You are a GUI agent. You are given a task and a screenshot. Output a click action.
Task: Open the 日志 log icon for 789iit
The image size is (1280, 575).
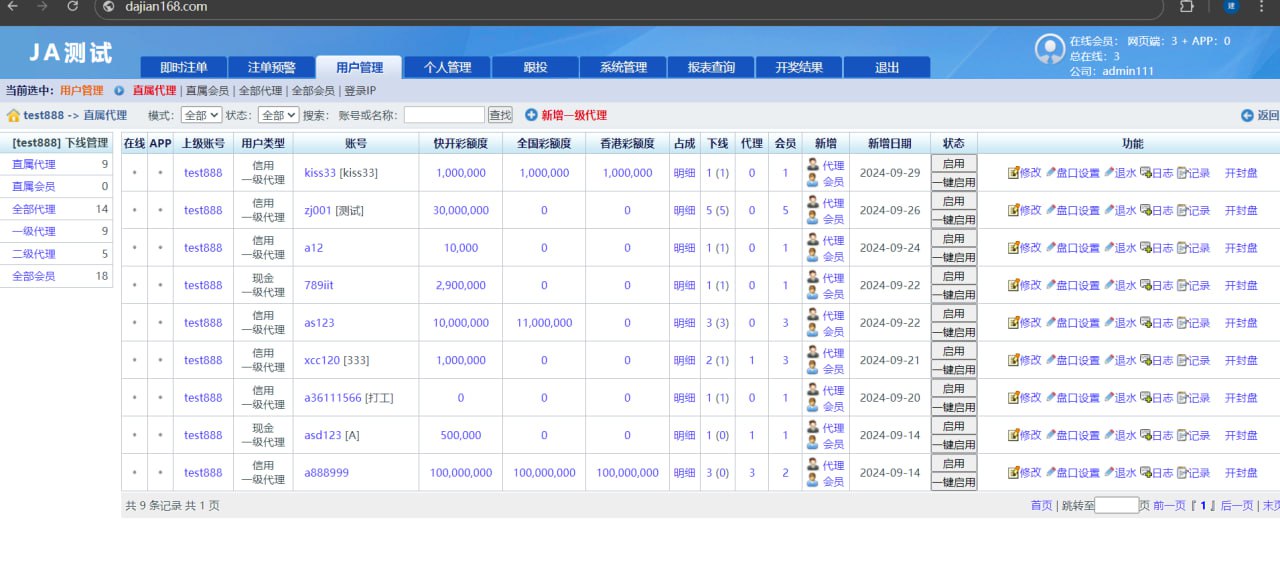point(1146,286)
